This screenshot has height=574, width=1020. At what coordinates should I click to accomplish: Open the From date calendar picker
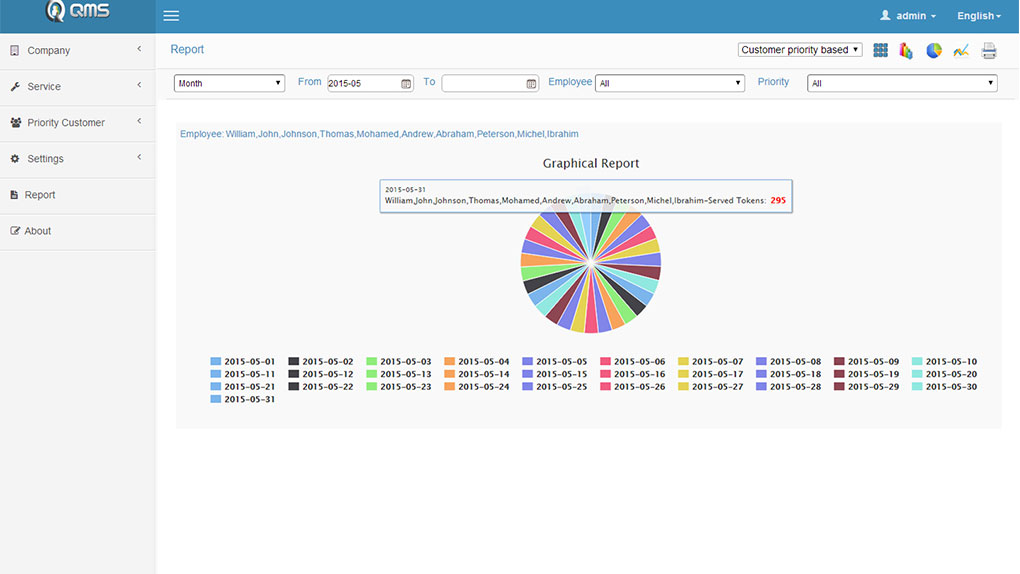406,84
